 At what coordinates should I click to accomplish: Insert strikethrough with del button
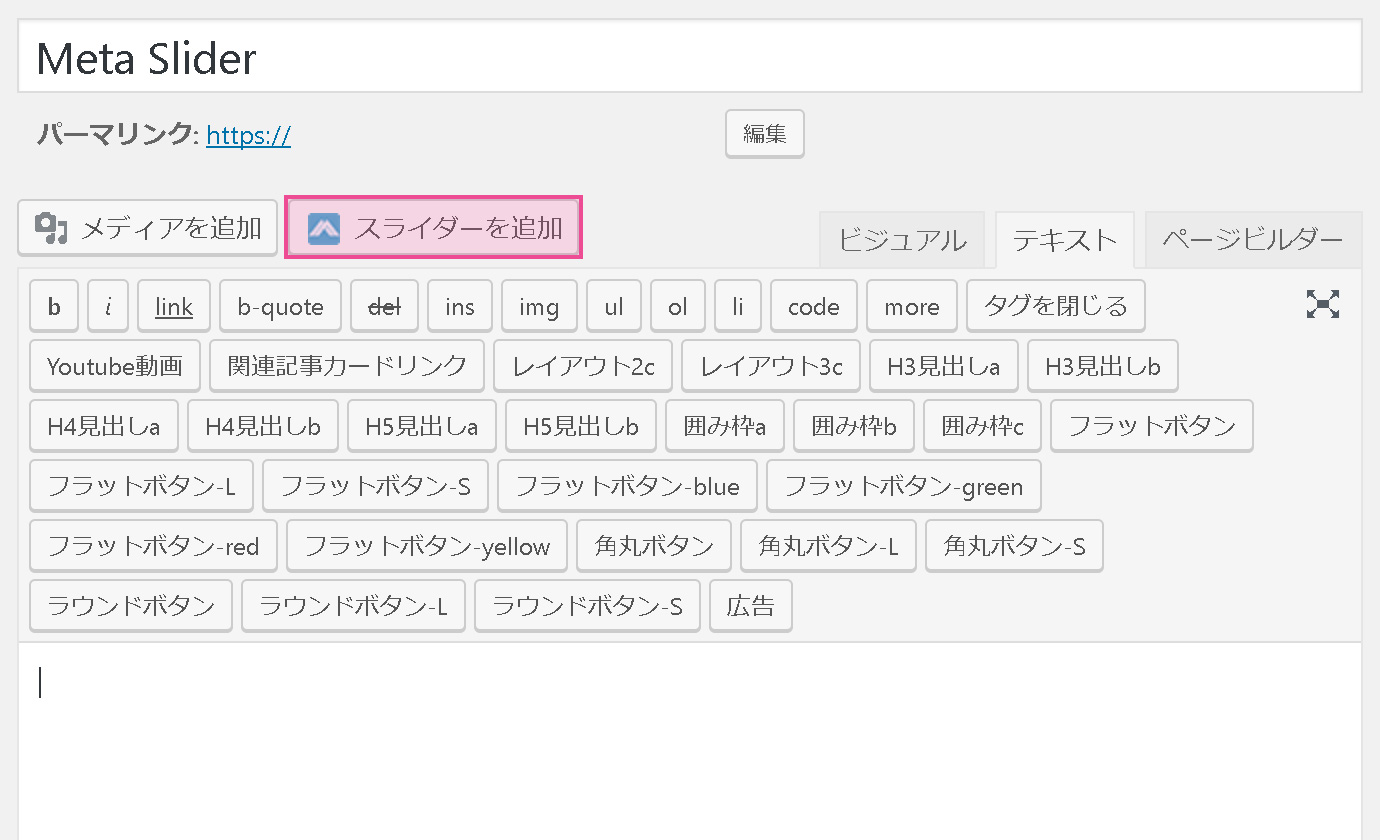click(x=385, y=307)
